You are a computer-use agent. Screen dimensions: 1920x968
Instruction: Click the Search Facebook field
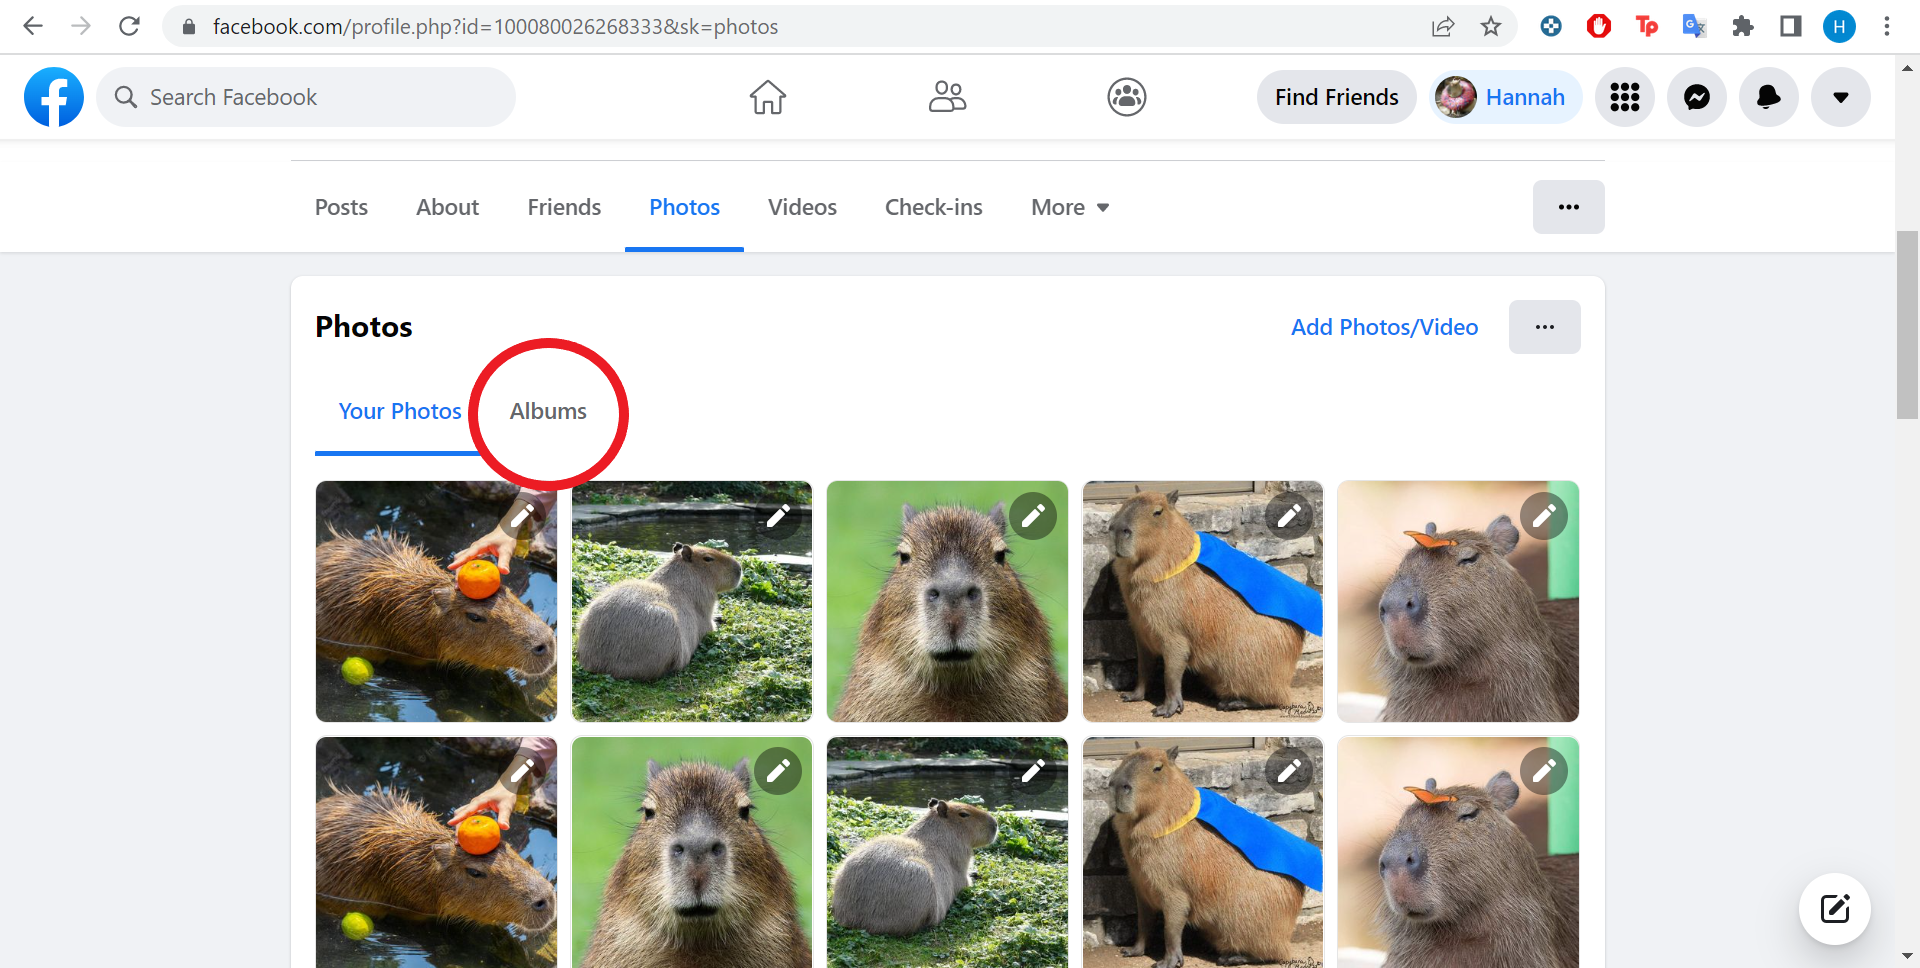tap(306, 97)
